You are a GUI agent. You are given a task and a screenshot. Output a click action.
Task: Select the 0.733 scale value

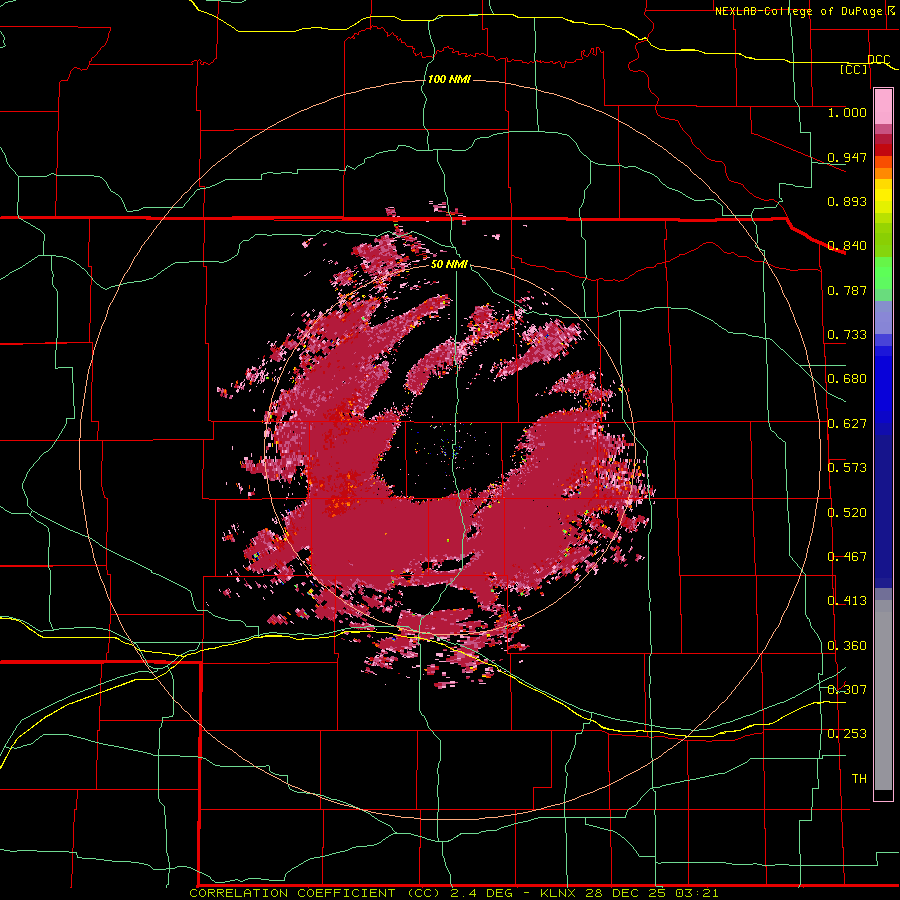coord(847,335)
